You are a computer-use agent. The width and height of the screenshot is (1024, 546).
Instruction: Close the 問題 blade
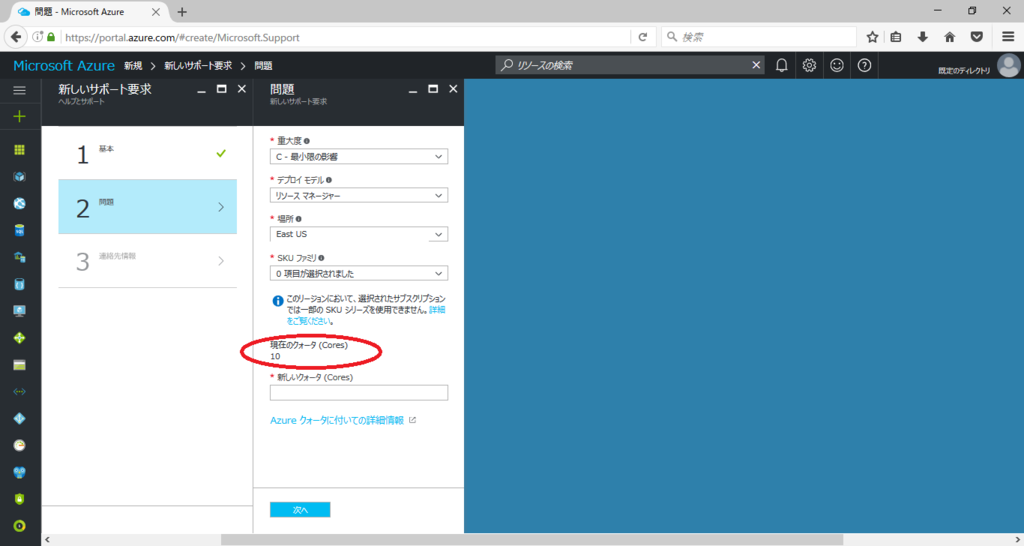coord(453,89)
